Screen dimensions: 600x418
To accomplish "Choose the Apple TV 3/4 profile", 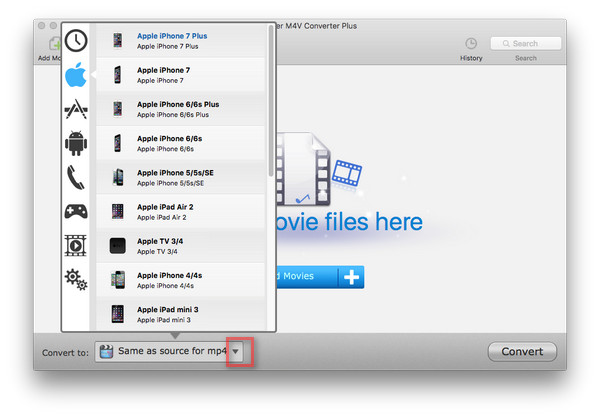I will pyautogui.click(x=180, y=246).
